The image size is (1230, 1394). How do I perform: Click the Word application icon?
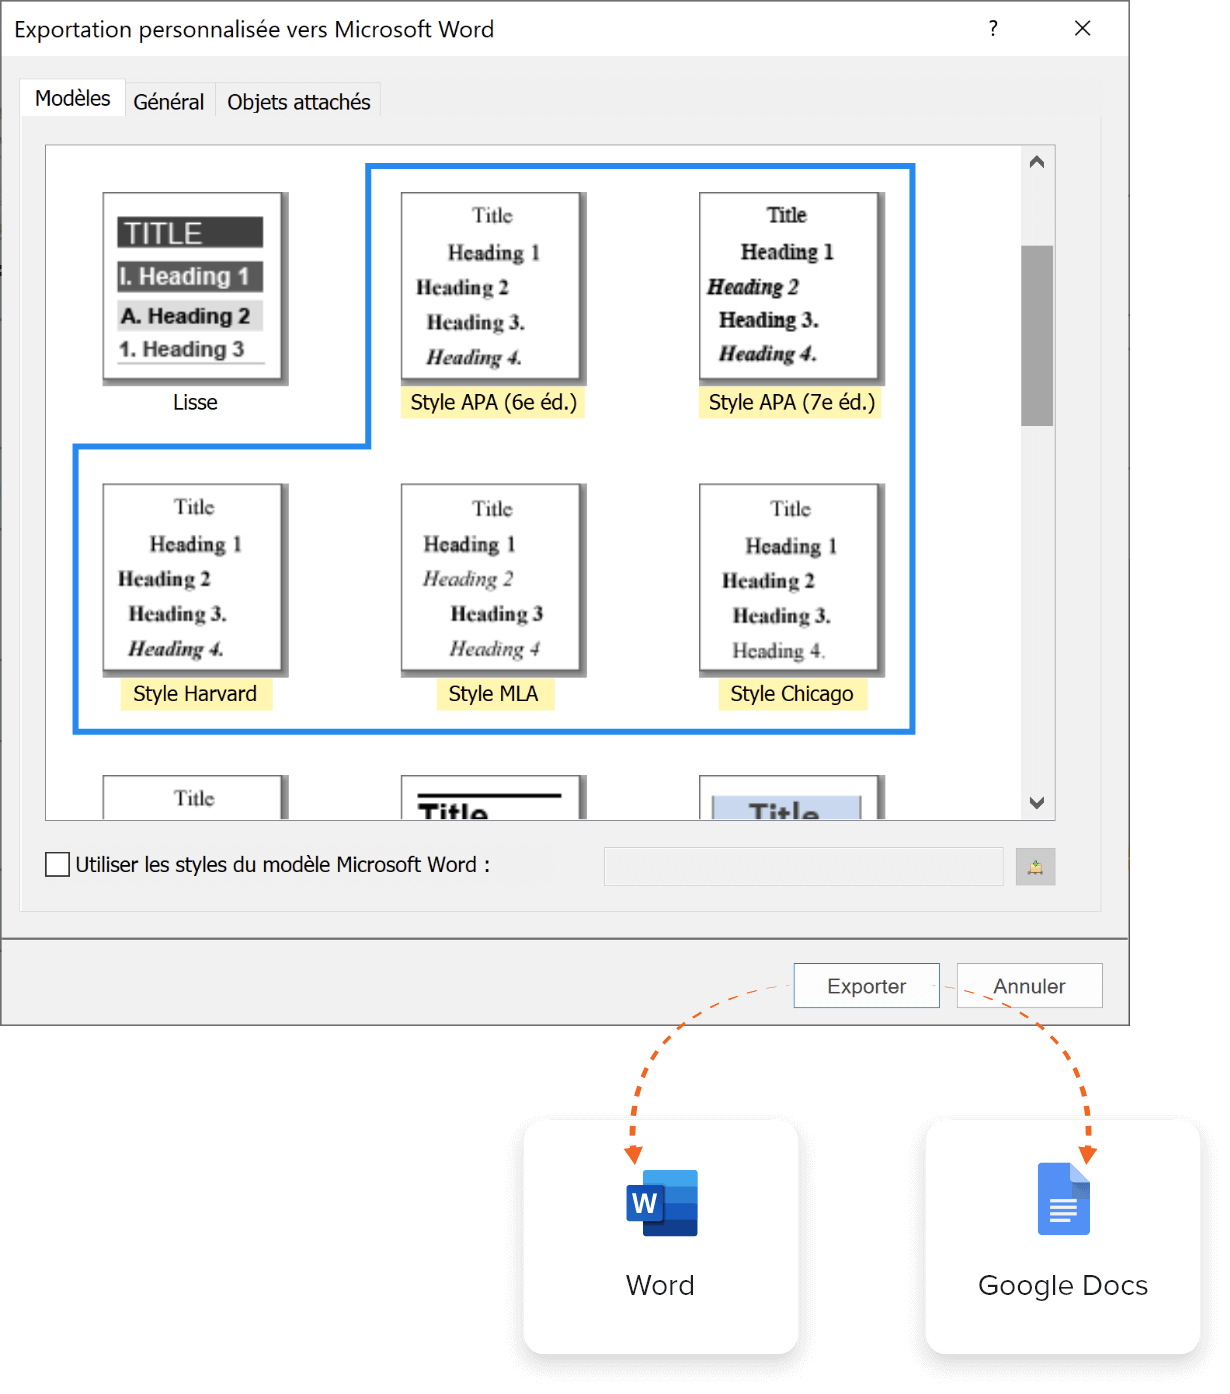point(661,1203)
